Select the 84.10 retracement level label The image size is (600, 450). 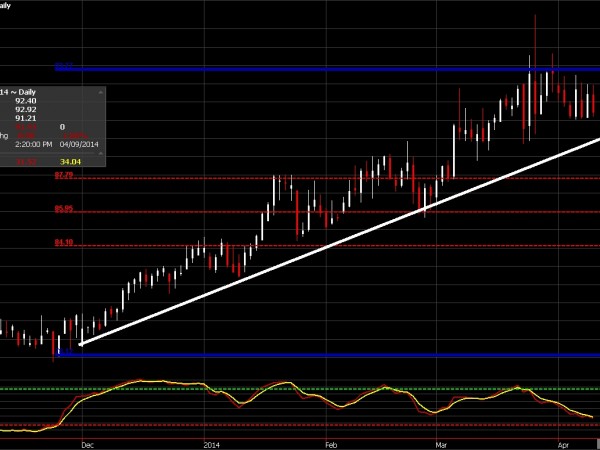pos(64,243)
